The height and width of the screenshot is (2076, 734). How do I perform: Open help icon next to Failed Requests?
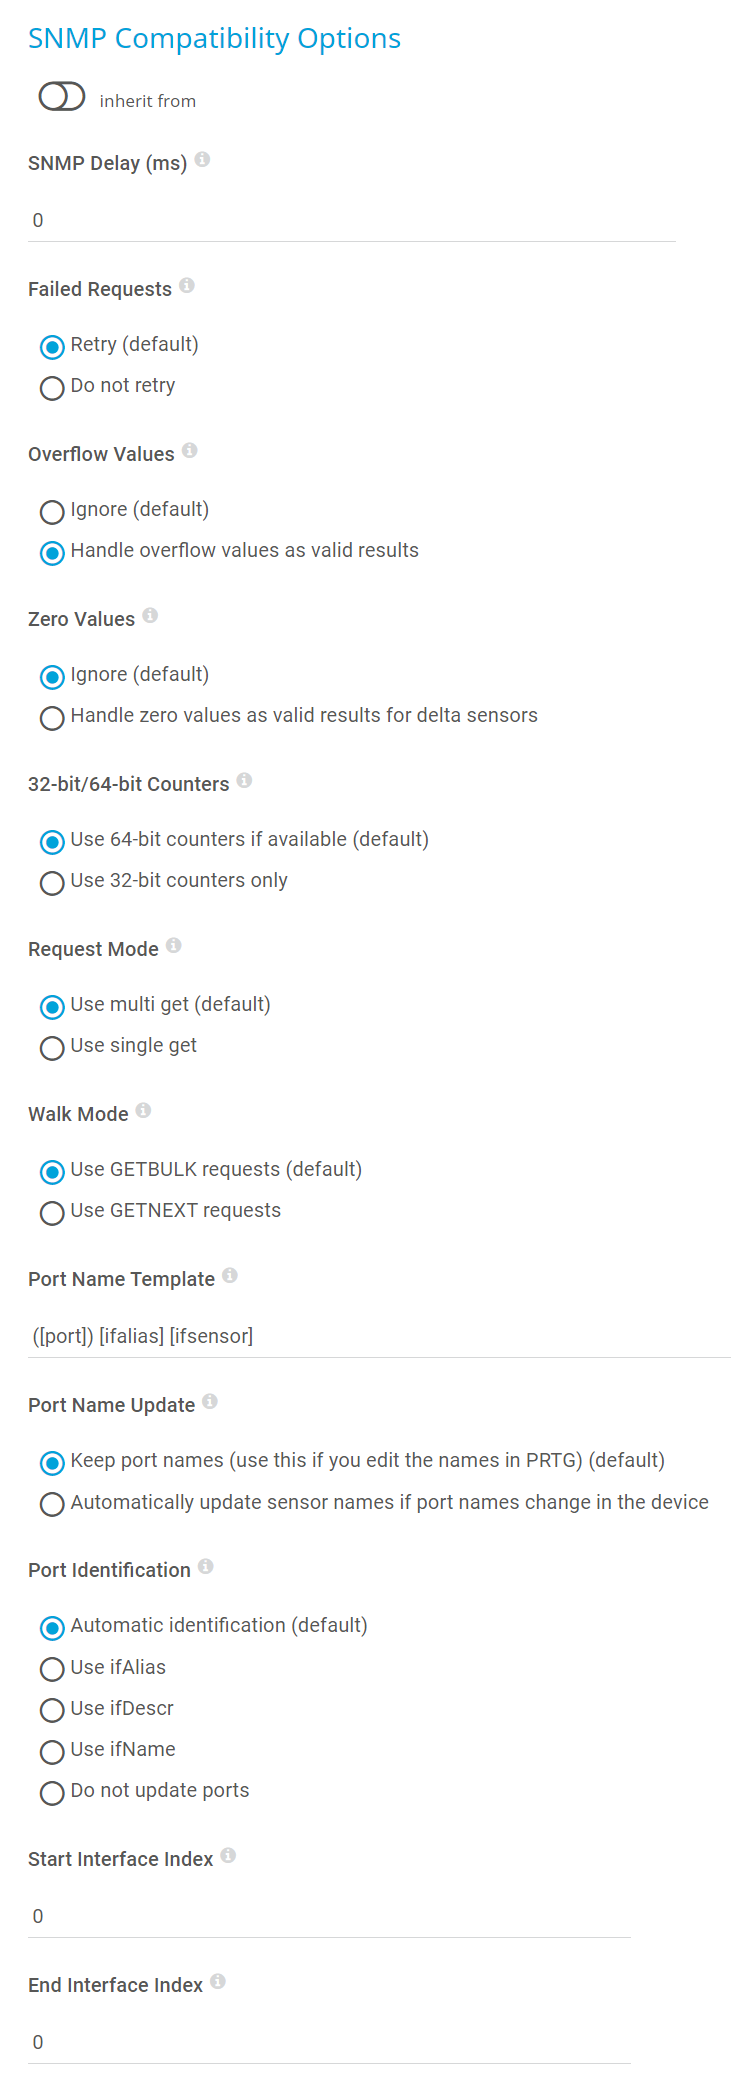[187, 286]
